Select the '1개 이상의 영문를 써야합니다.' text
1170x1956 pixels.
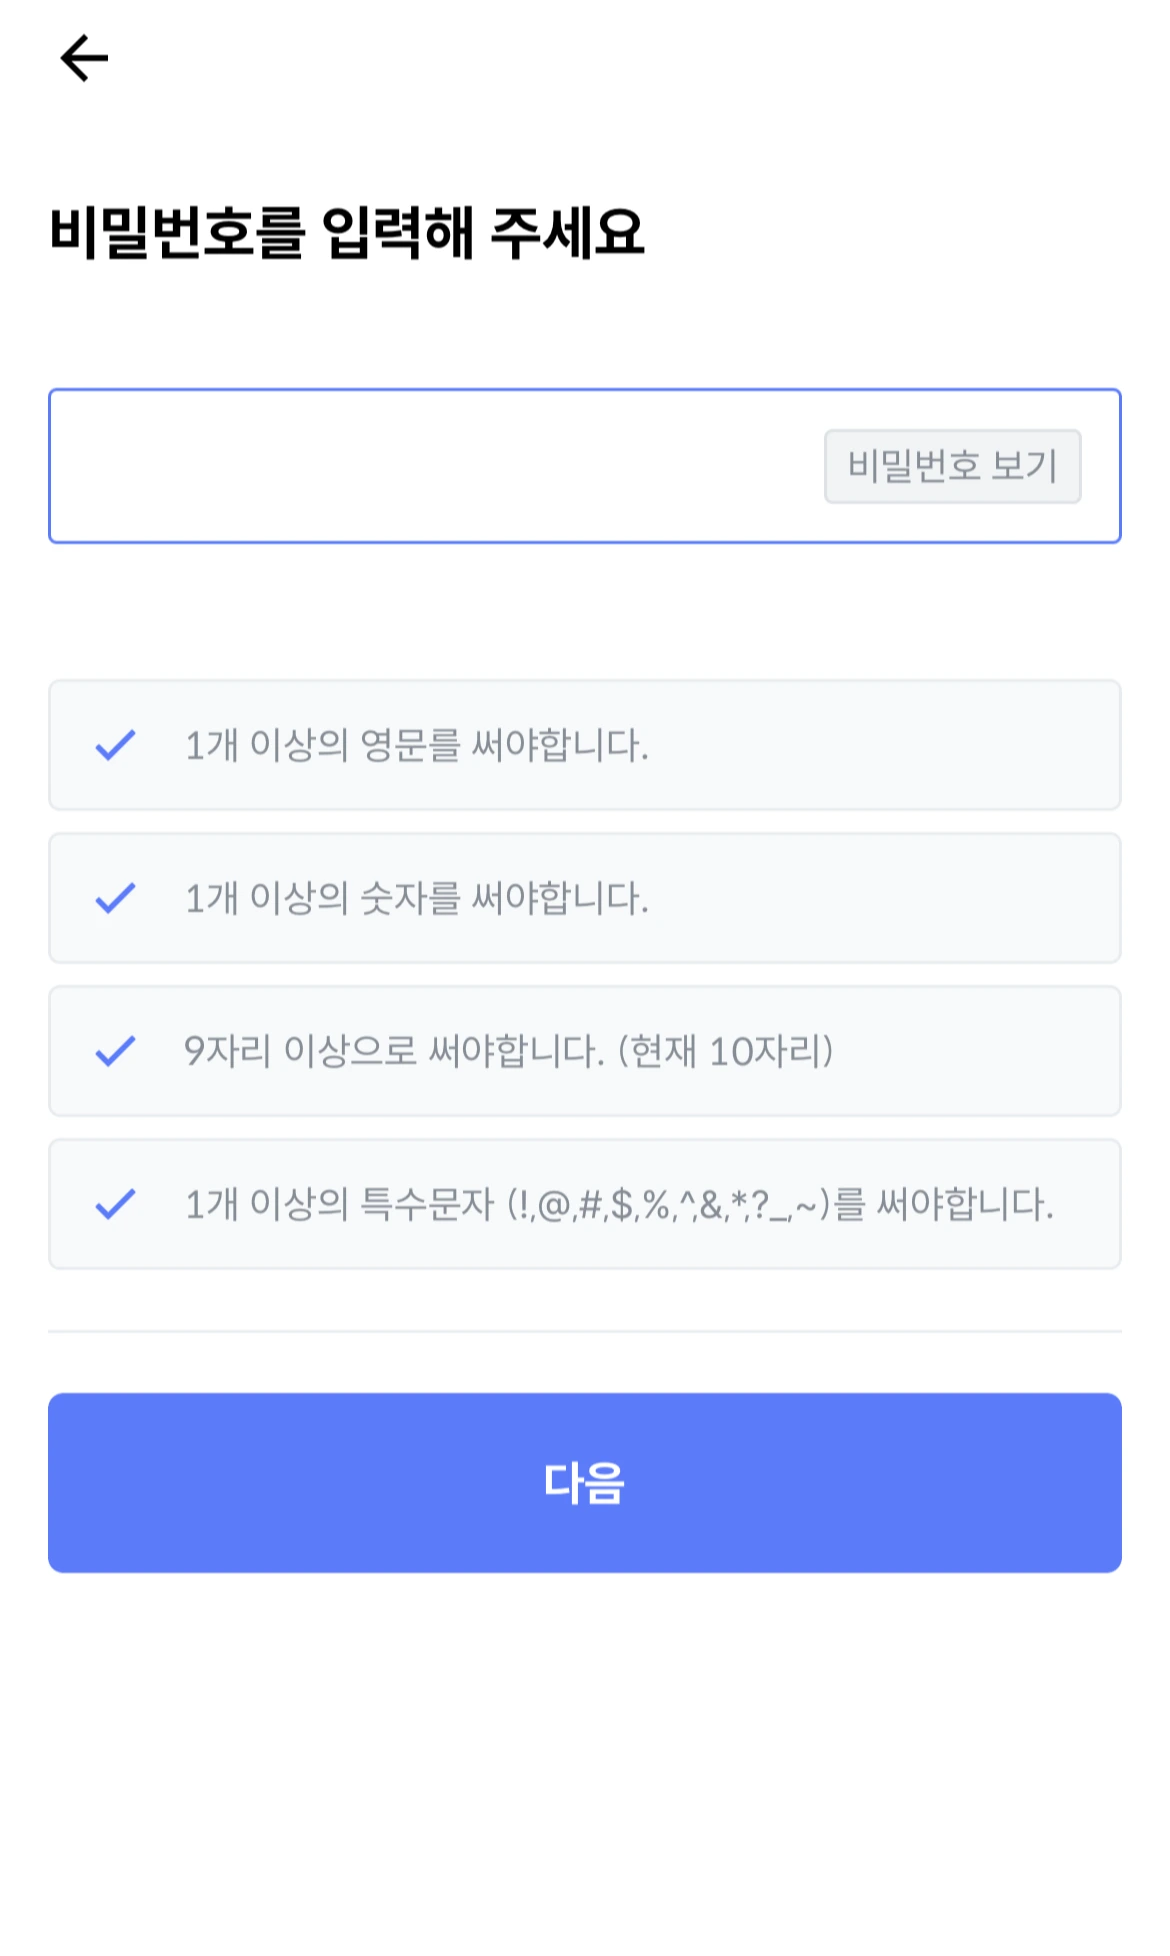[x=416, y=745]
